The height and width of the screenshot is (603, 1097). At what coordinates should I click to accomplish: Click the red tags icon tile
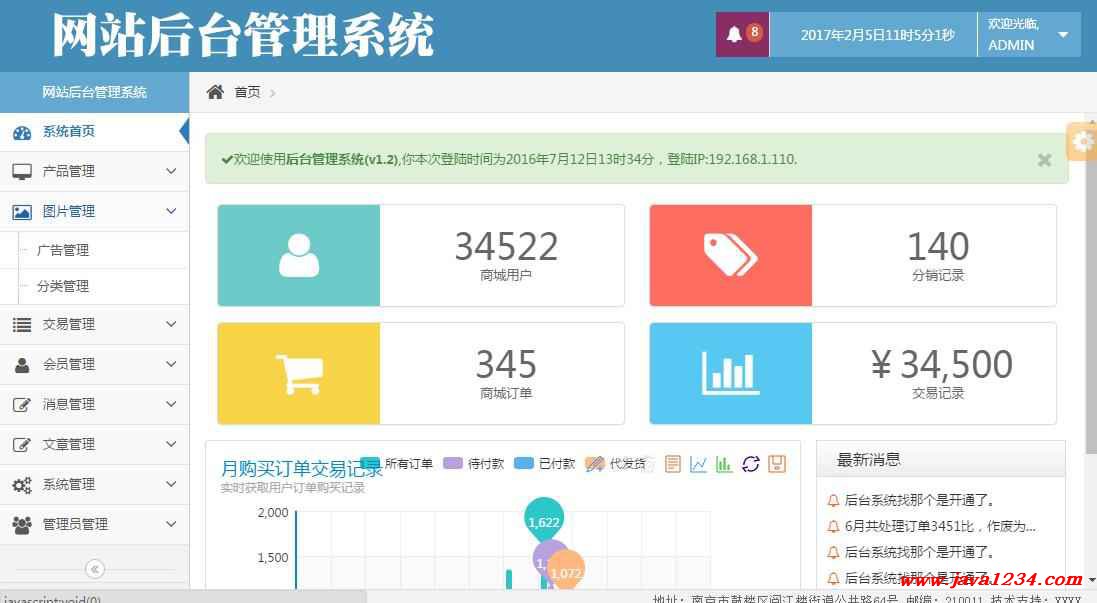(730, 255)
